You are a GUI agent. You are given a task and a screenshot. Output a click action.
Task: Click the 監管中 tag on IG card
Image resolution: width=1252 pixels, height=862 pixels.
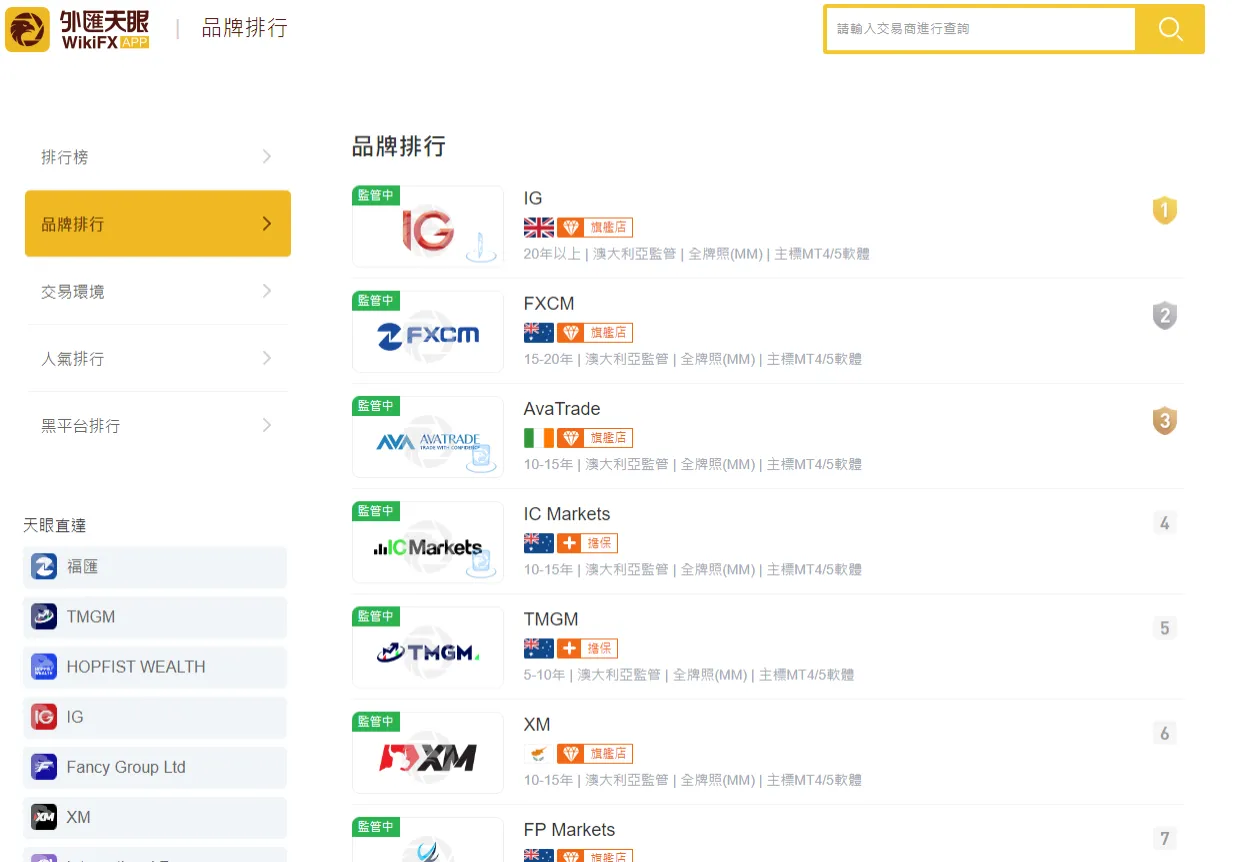[376, 195]
